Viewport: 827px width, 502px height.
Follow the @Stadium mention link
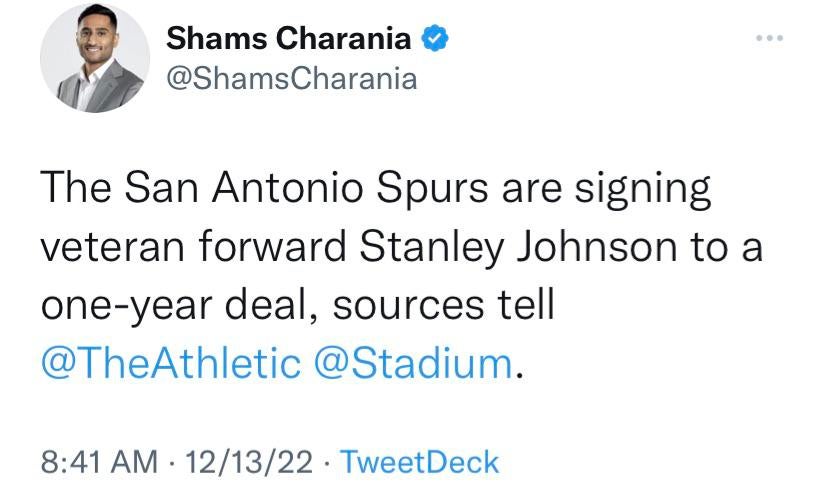click(x=413, y=362)
